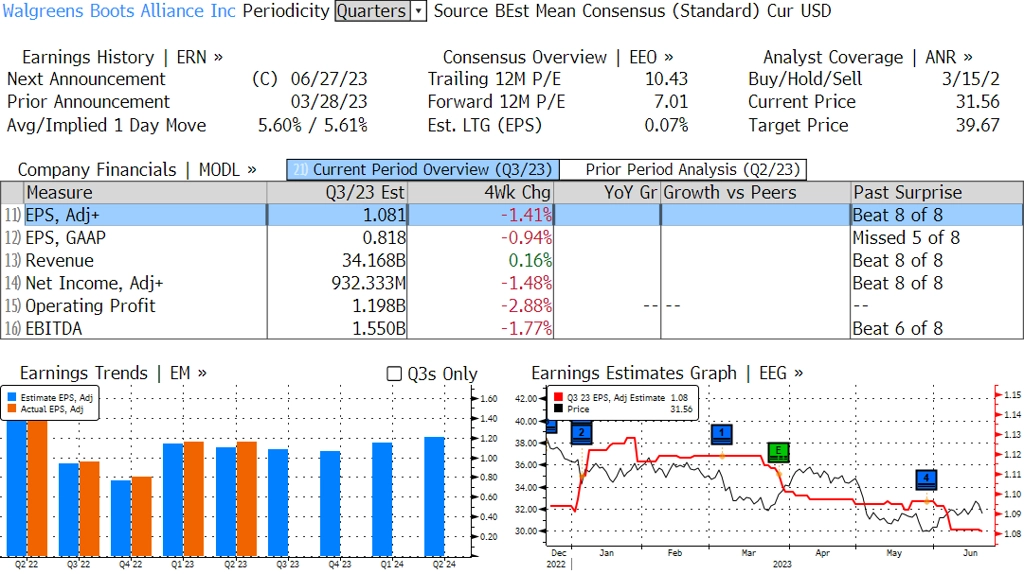
Task: Click the Q4'23 estimate bar in trends chart
Action: (330, 503)
